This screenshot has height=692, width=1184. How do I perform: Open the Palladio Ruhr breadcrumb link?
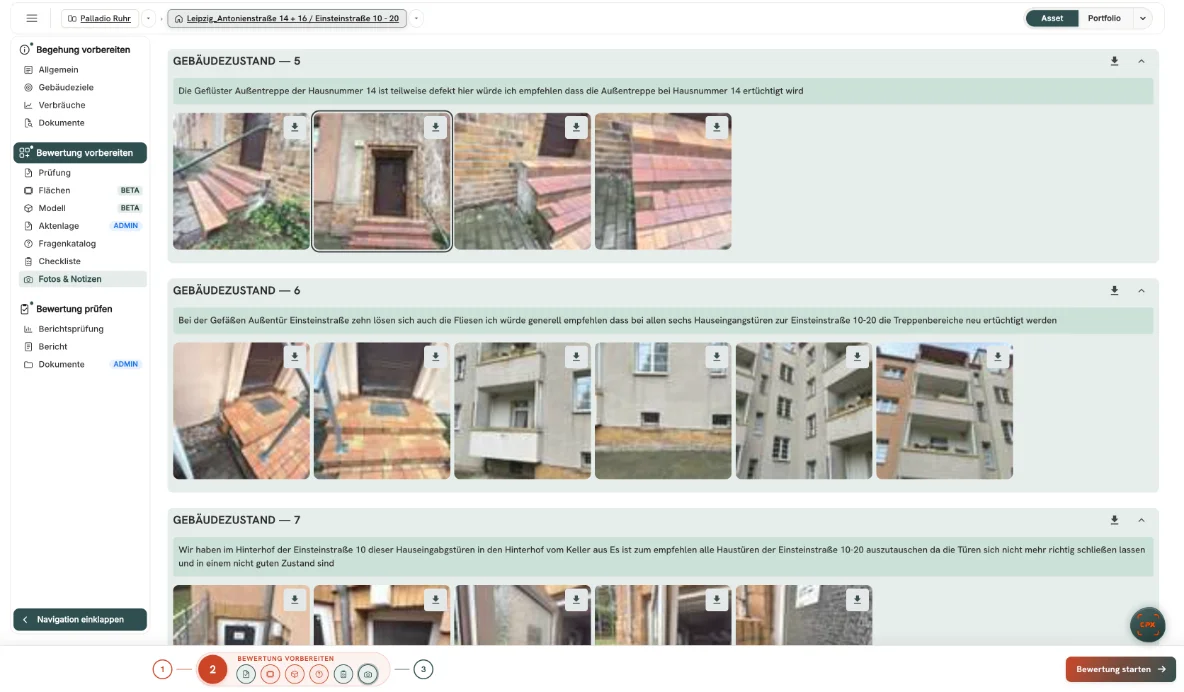tap(99, 19)
